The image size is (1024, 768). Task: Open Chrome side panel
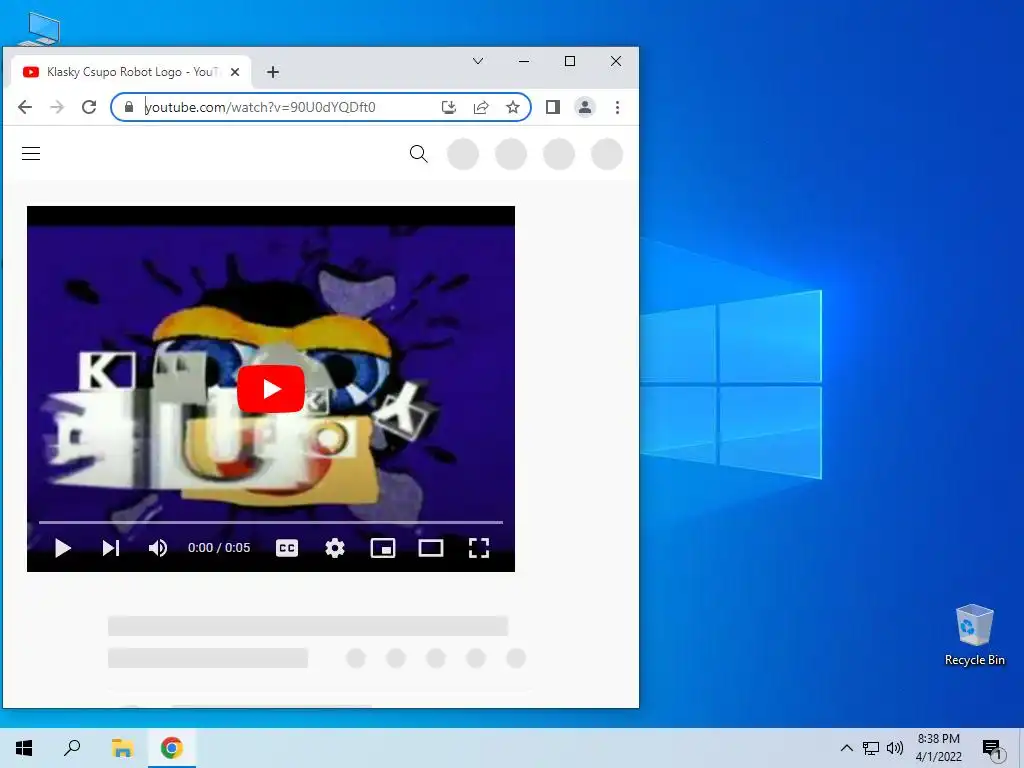tap(552, 107)
